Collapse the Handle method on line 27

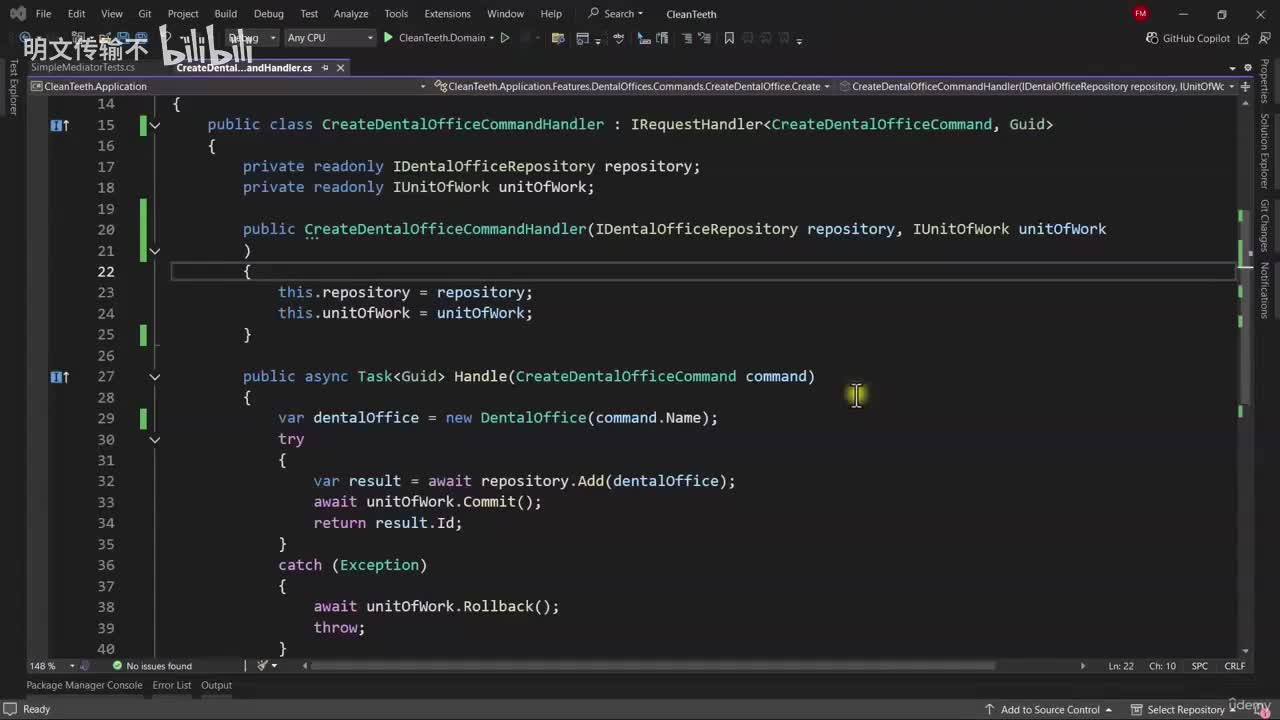pyautogui.click(x=155, y=377)
